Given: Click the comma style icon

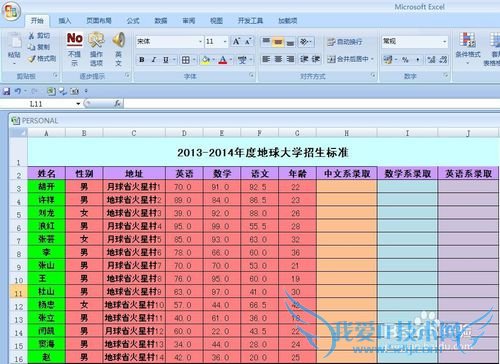Looking at the screenshot, I should point(418,60).
